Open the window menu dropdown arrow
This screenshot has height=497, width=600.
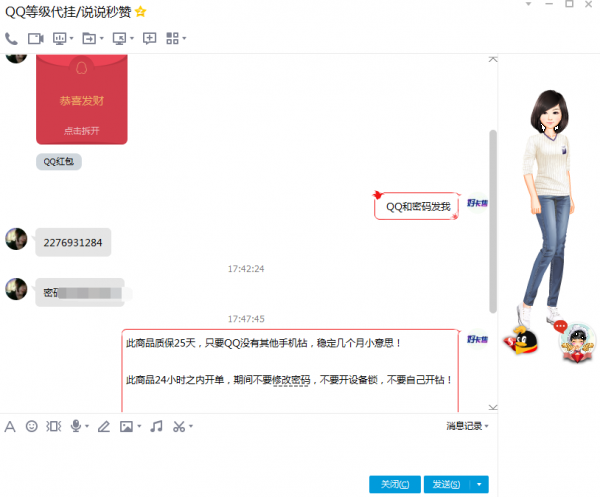[528, 4]
